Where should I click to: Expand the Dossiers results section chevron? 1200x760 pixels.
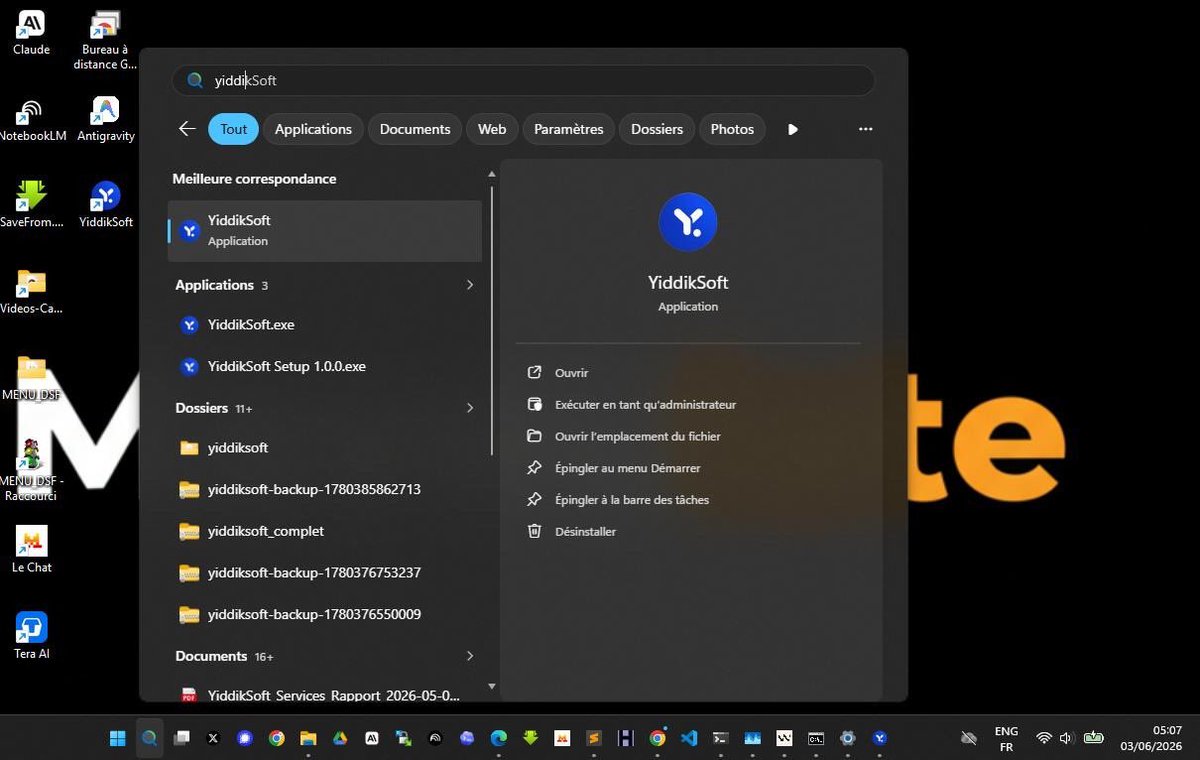point(470,408)
